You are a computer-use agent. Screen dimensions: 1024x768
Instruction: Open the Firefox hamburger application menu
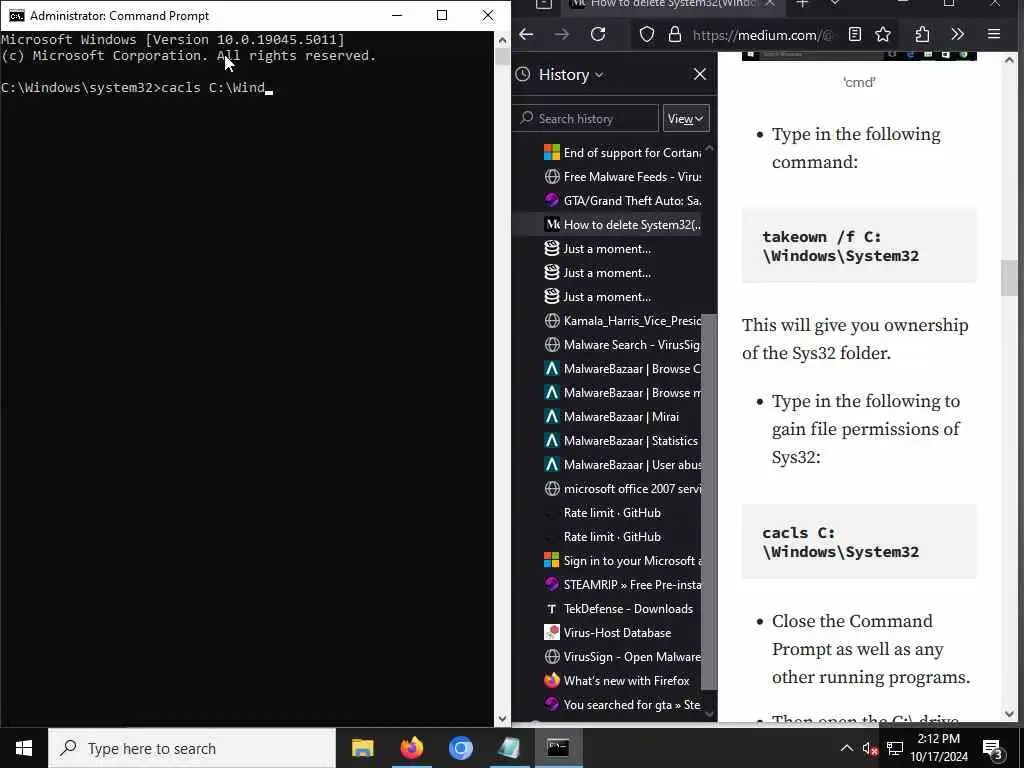[993, 35]
